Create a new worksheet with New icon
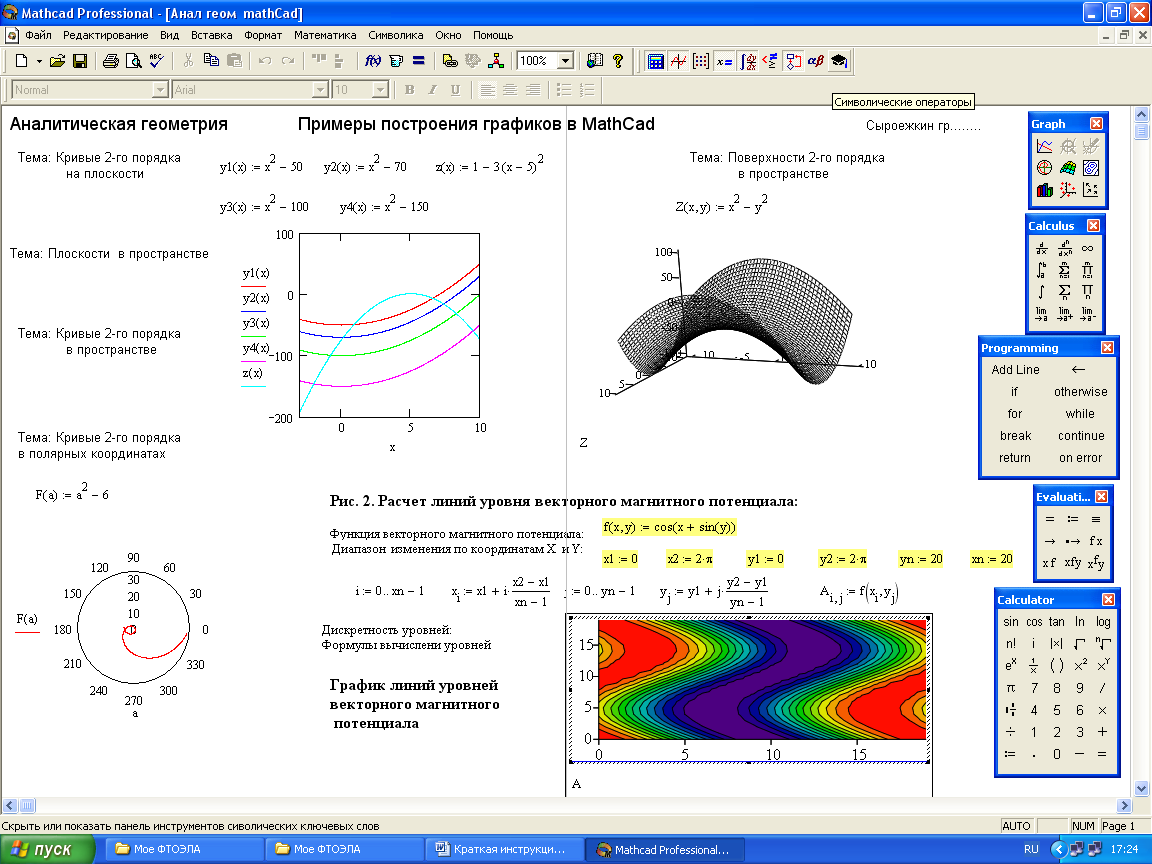This screenshot has height=864, width=1152. point(21,61)
